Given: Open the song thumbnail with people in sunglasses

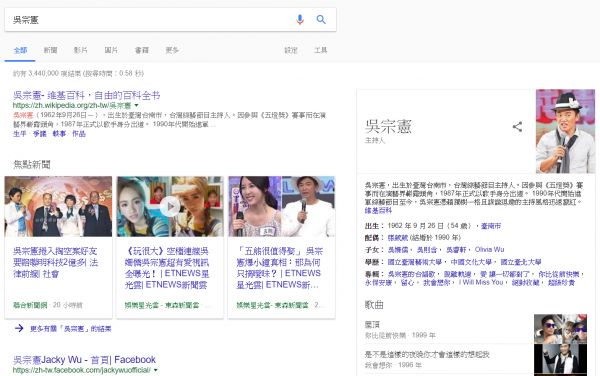Looking at the screenshot, I should (561, 329).
